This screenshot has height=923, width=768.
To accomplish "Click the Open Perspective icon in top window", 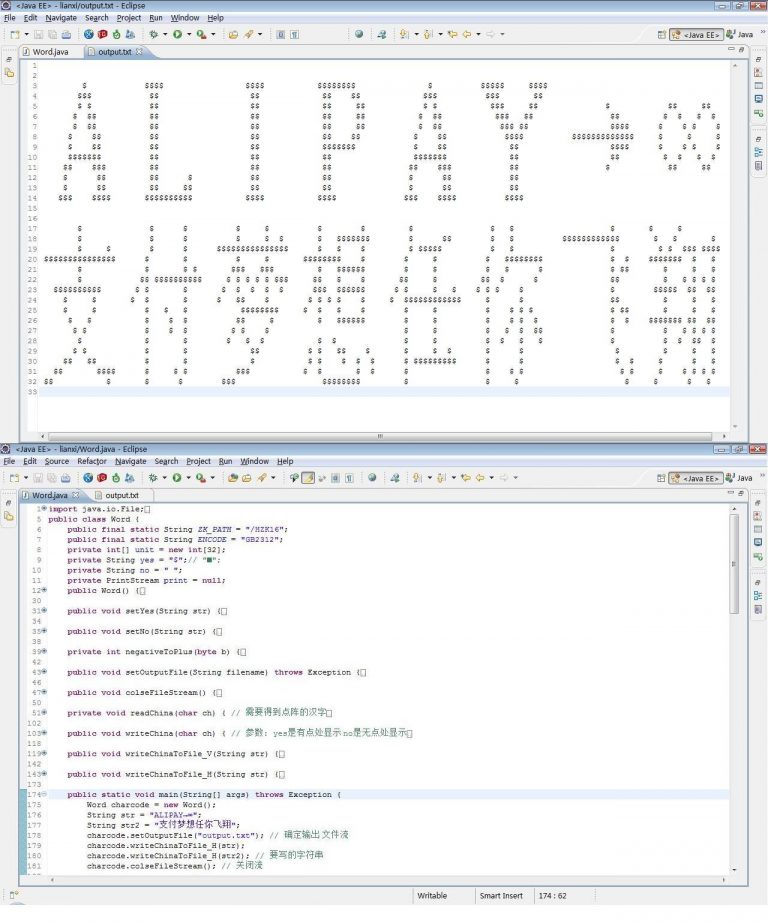I will tap(661, 34).
